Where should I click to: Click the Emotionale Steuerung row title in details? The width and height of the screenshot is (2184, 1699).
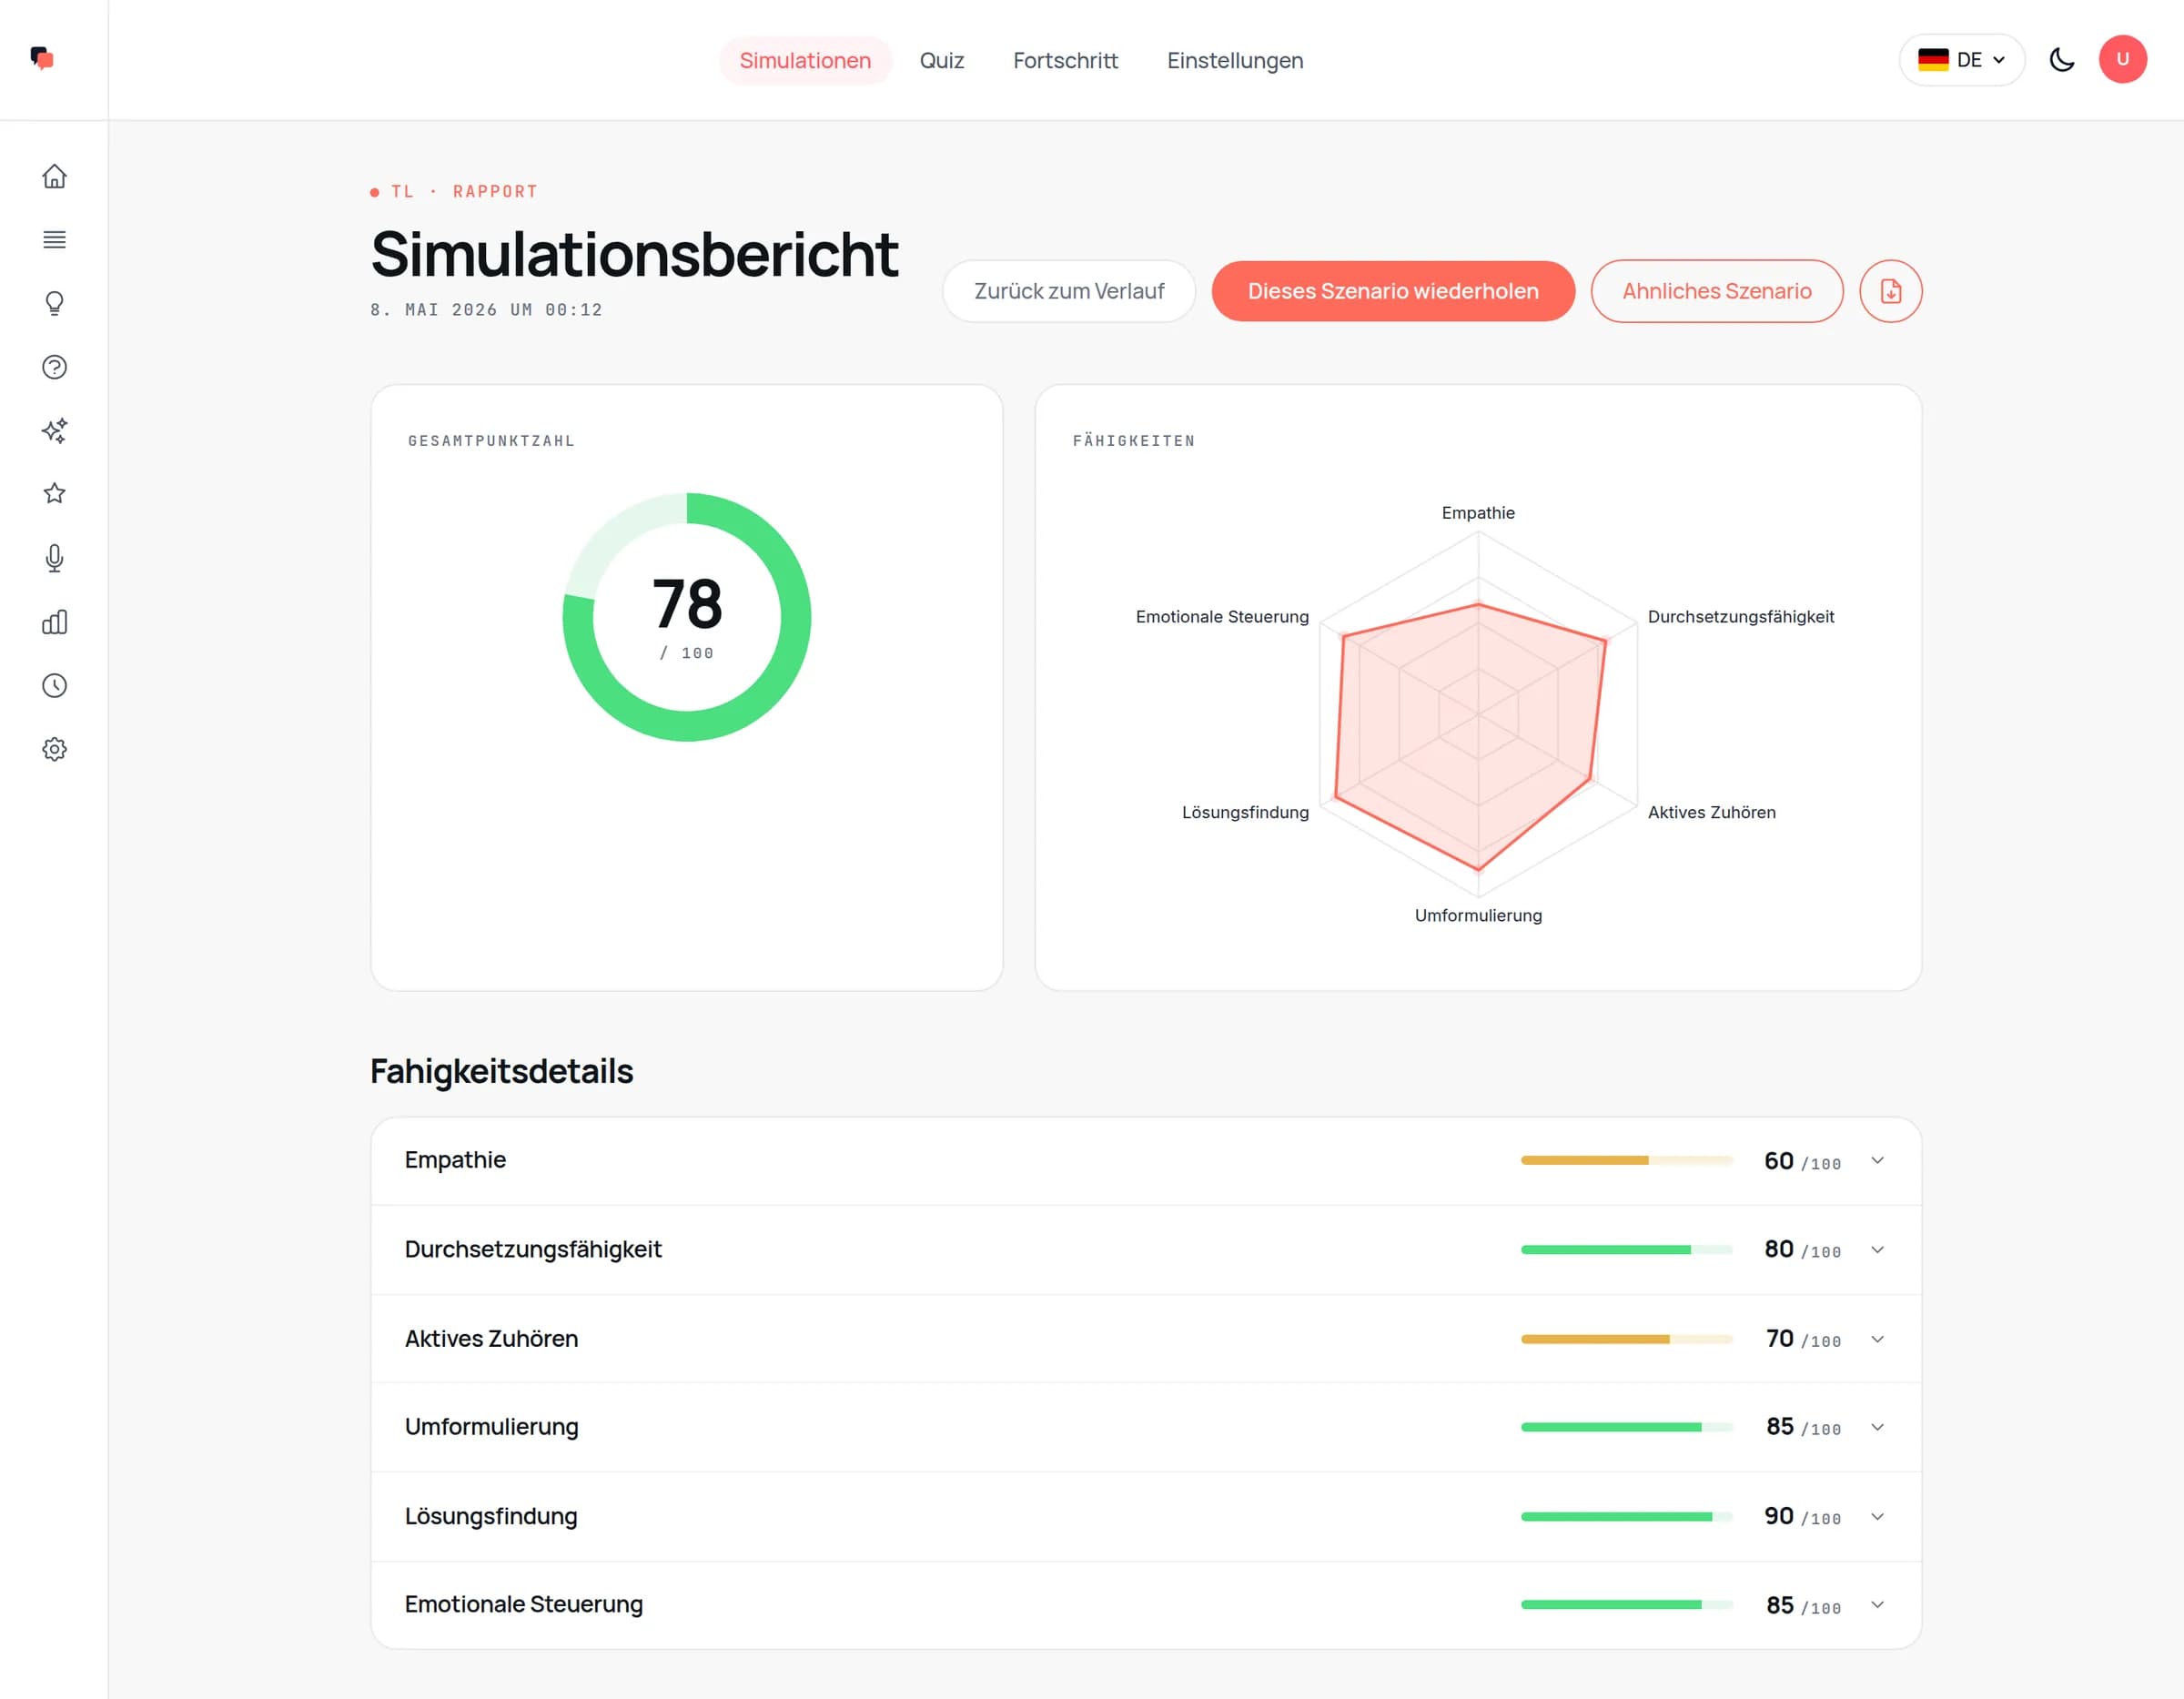pos(524,1604)
